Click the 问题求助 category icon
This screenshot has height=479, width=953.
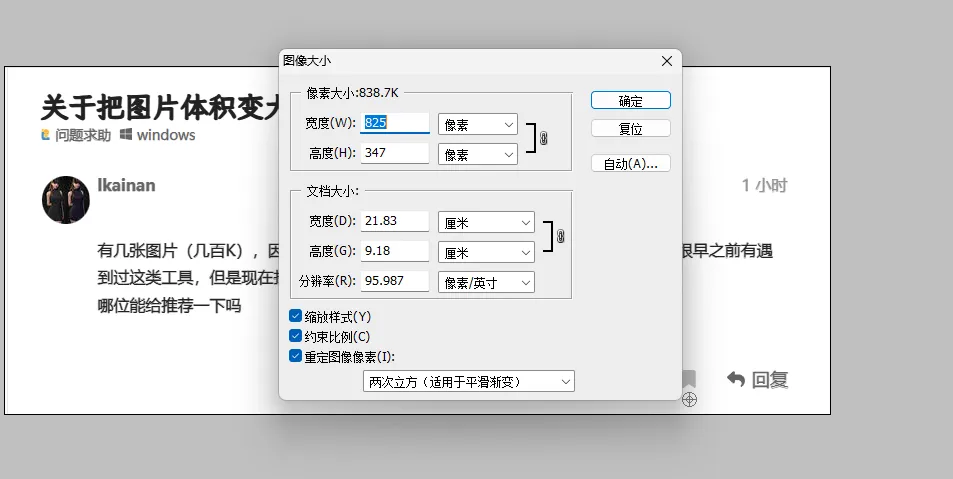pyautogui.click(x=45, y=135)
